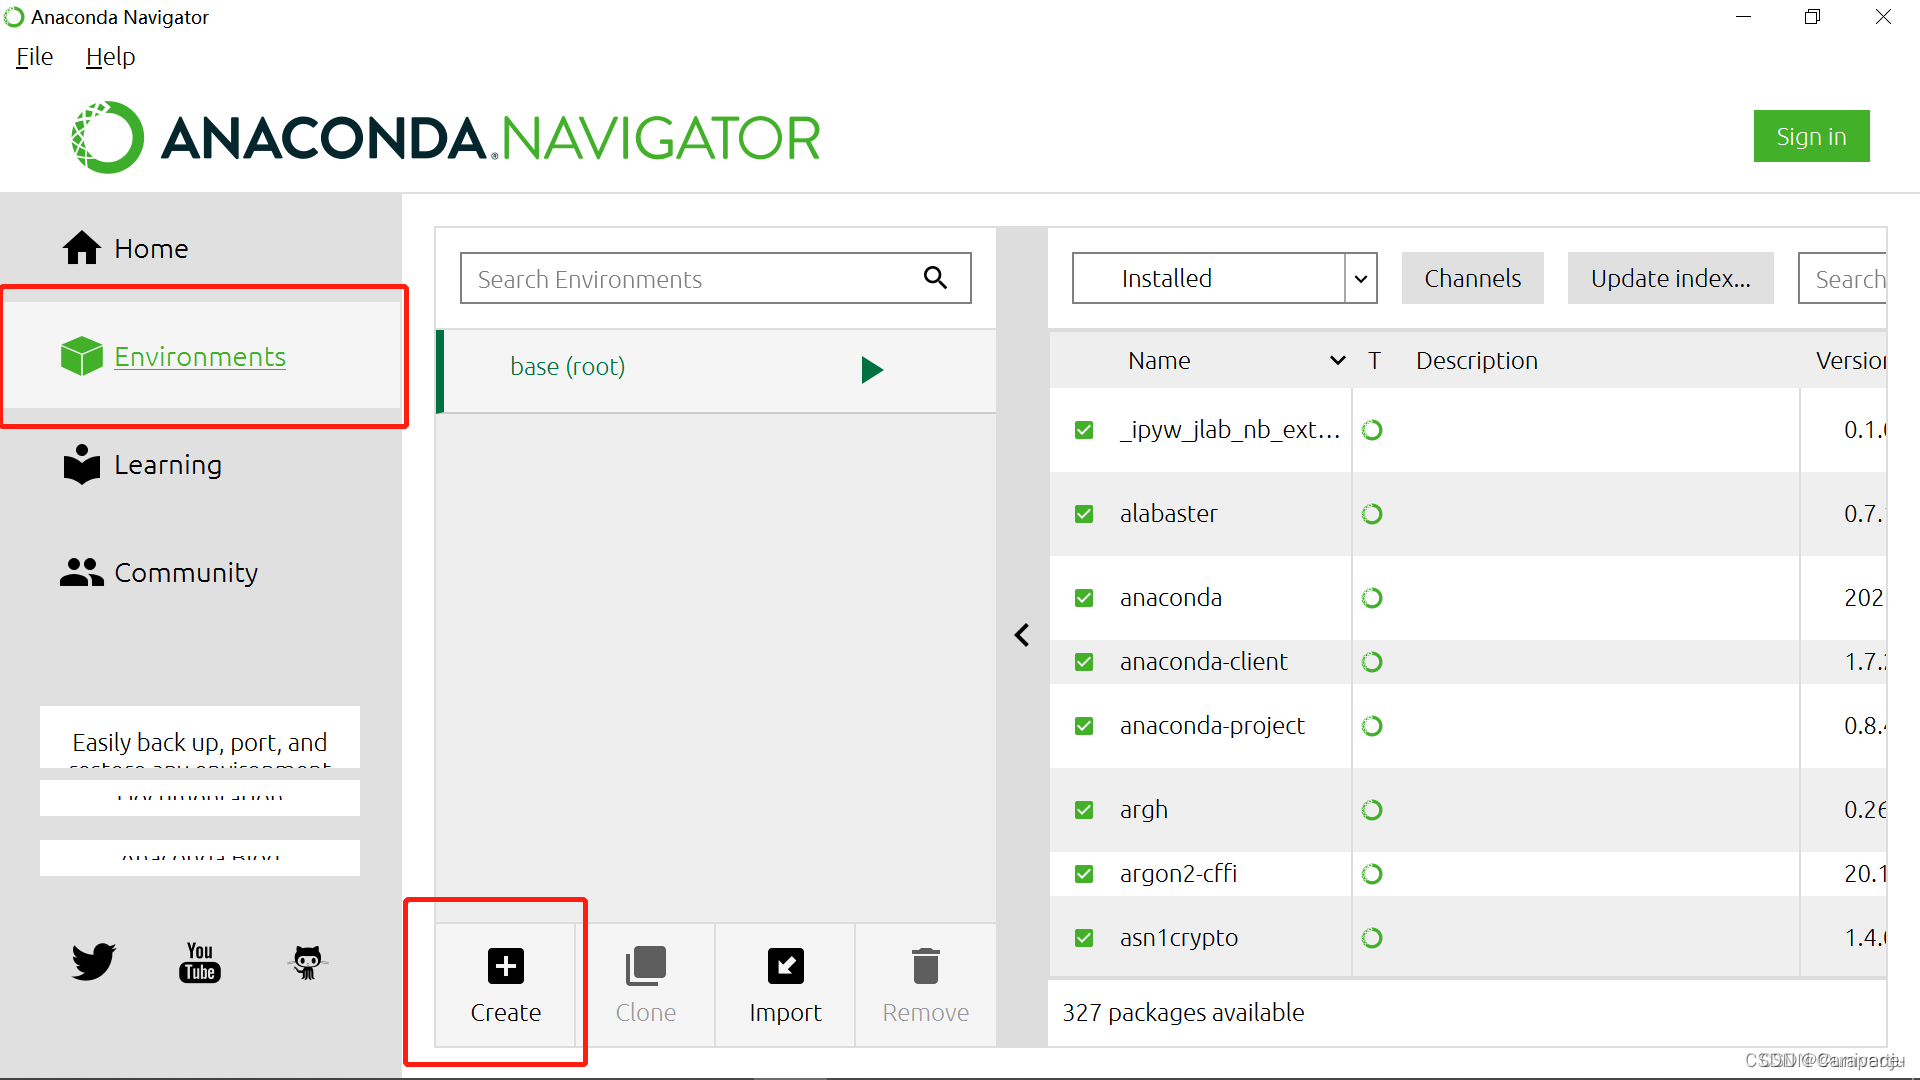Image resolution: width=1920 pixels, height=1080 pixels.
Task: Toggle the _ipyw_jlab_nb_ext package checkbox
Action: 1084,430
